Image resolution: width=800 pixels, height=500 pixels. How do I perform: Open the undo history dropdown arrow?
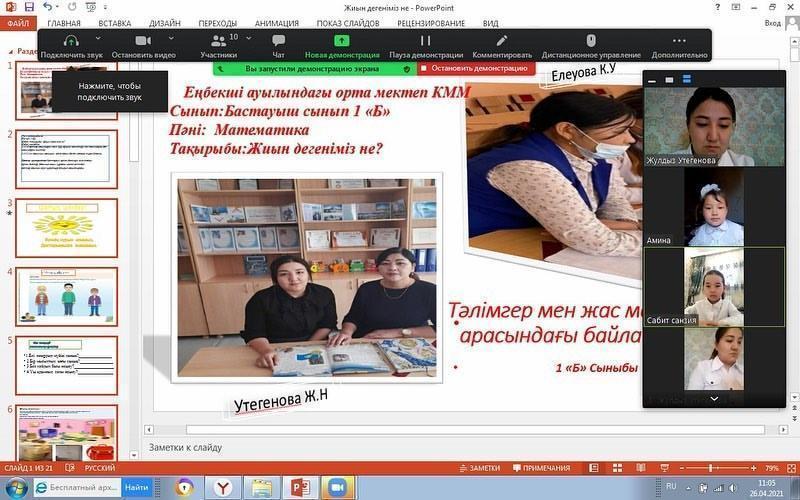point(57,8)
